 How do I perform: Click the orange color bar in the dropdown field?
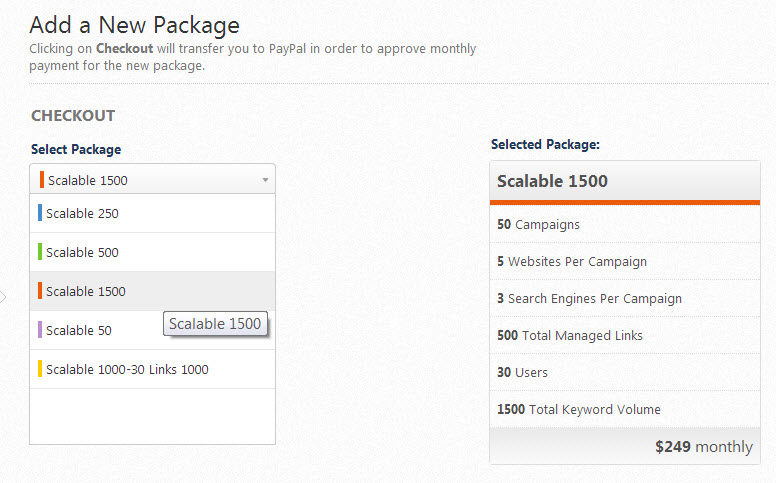pyautogui.click(x=42, y=180)
